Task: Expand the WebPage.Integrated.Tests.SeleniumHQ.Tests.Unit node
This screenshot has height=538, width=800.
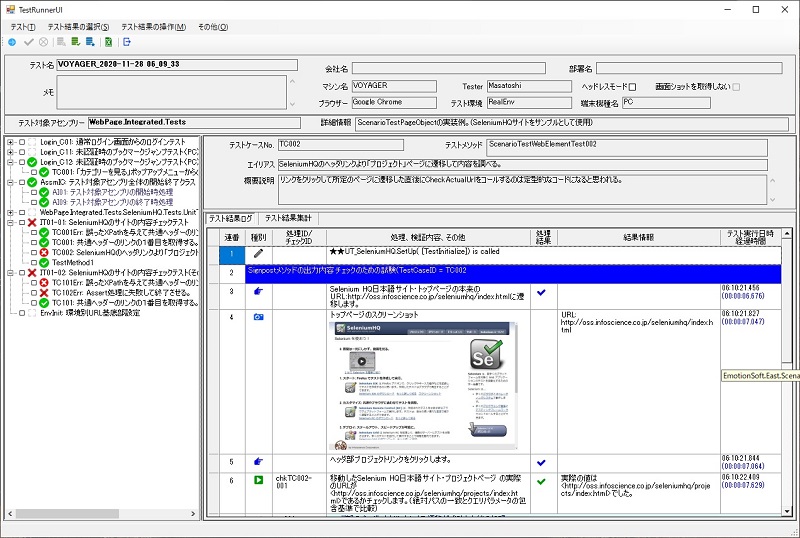Action: pos(10,212)
